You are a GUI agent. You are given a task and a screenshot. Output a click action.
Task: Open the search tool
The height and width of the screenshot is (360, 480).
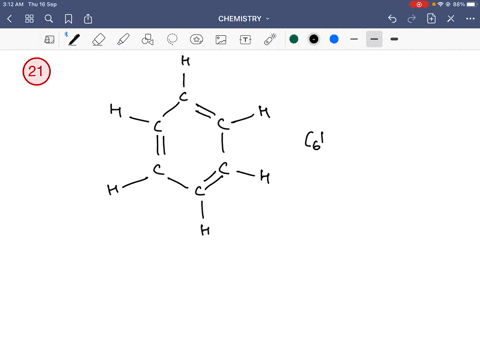click(49, 19)
